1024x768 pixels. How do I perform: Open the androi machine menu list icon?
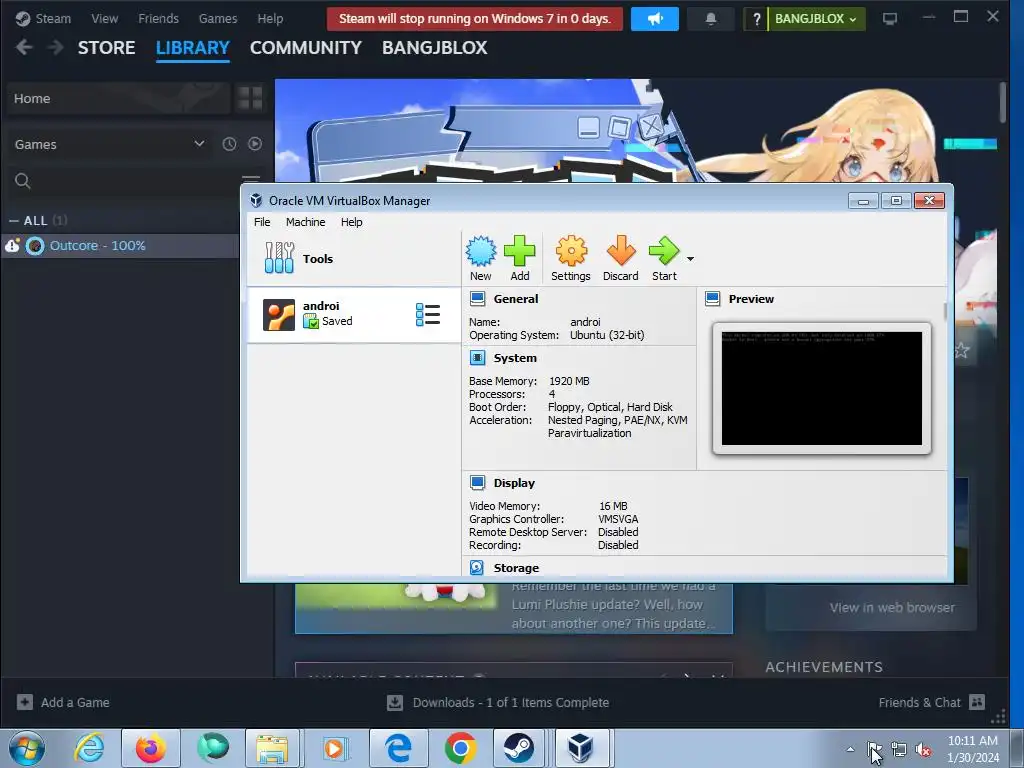pyautogui.click(x=428, y=315)
